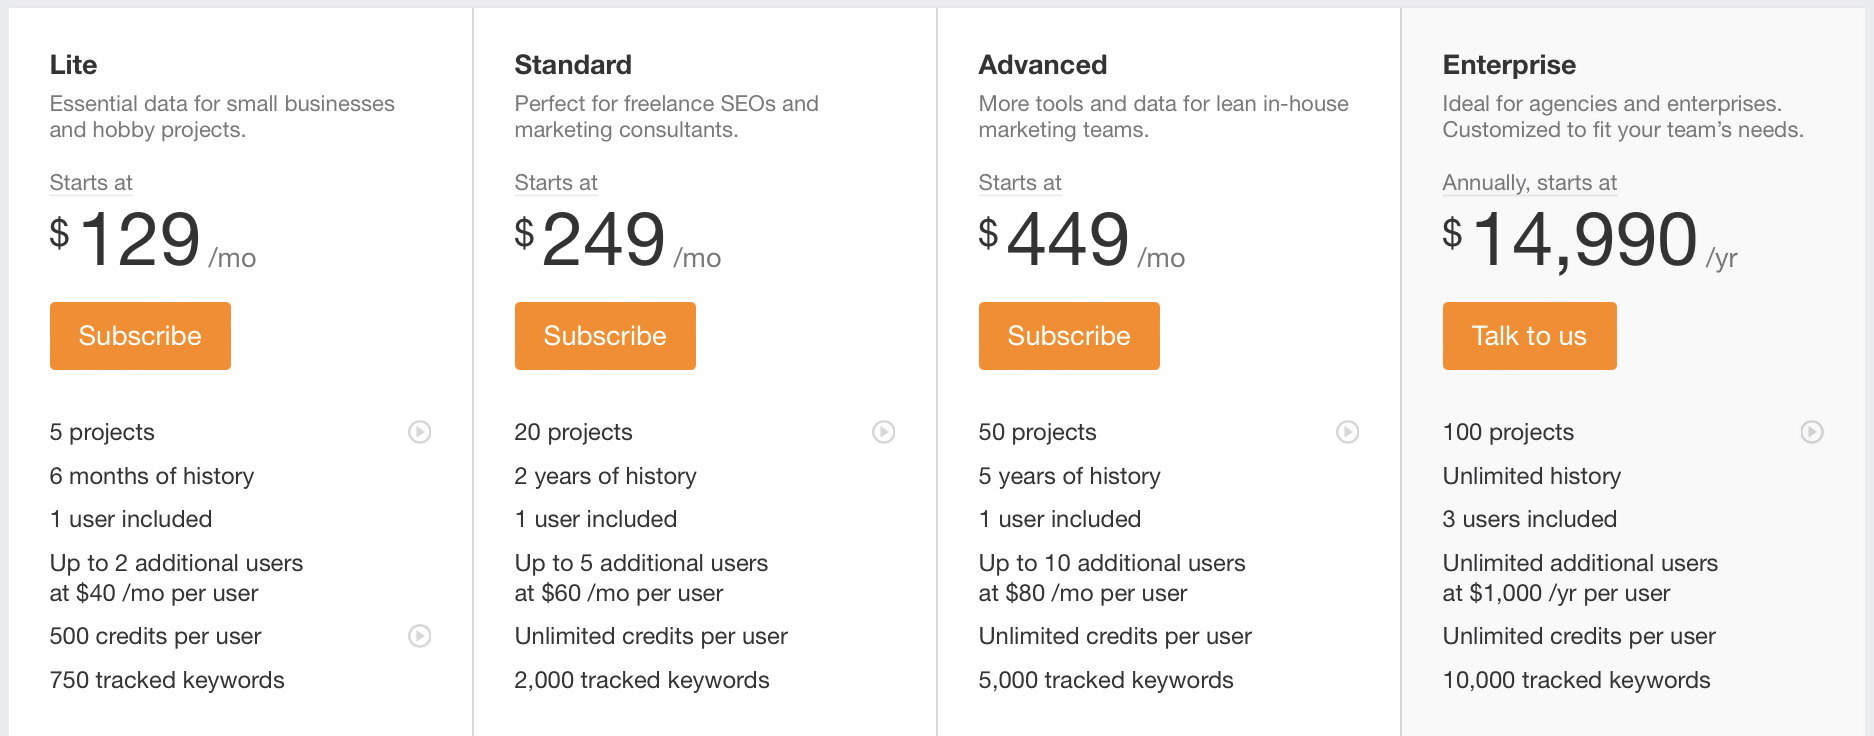Click the projects info icon in Standard column
The width and height of the screenshot is (1874, 736).
coord(884,432)
